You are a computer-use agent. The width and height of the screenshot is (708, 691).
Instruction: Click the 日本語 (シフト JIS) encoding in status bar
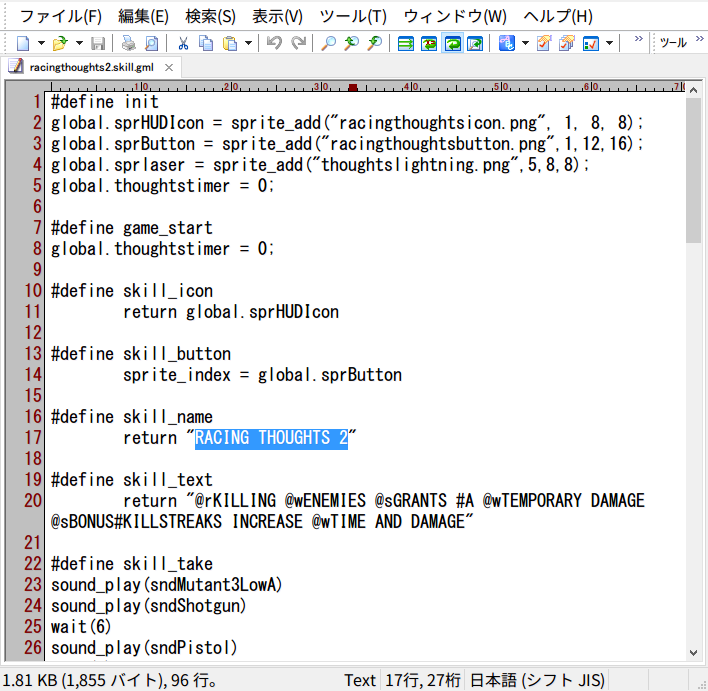click(537, 680)
